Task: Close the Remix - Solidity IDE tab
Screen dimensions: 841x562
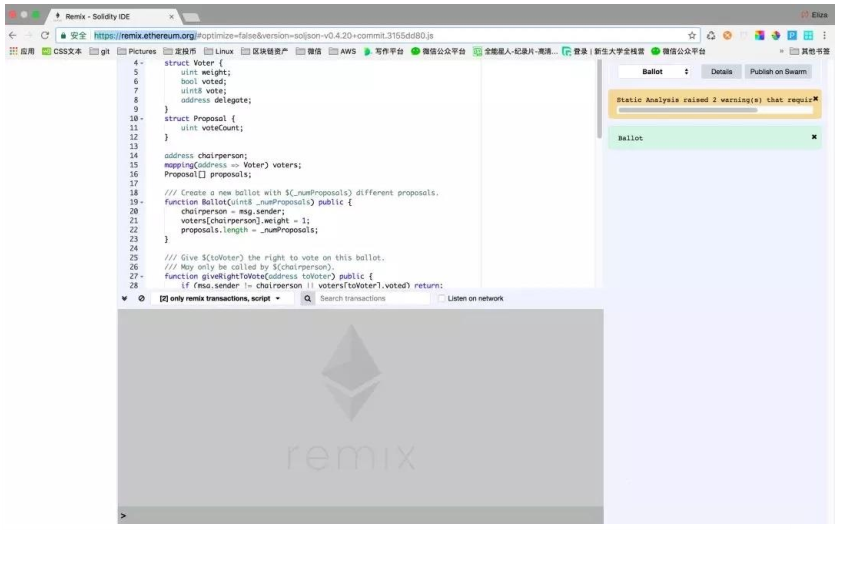Action: click(172, 17)
